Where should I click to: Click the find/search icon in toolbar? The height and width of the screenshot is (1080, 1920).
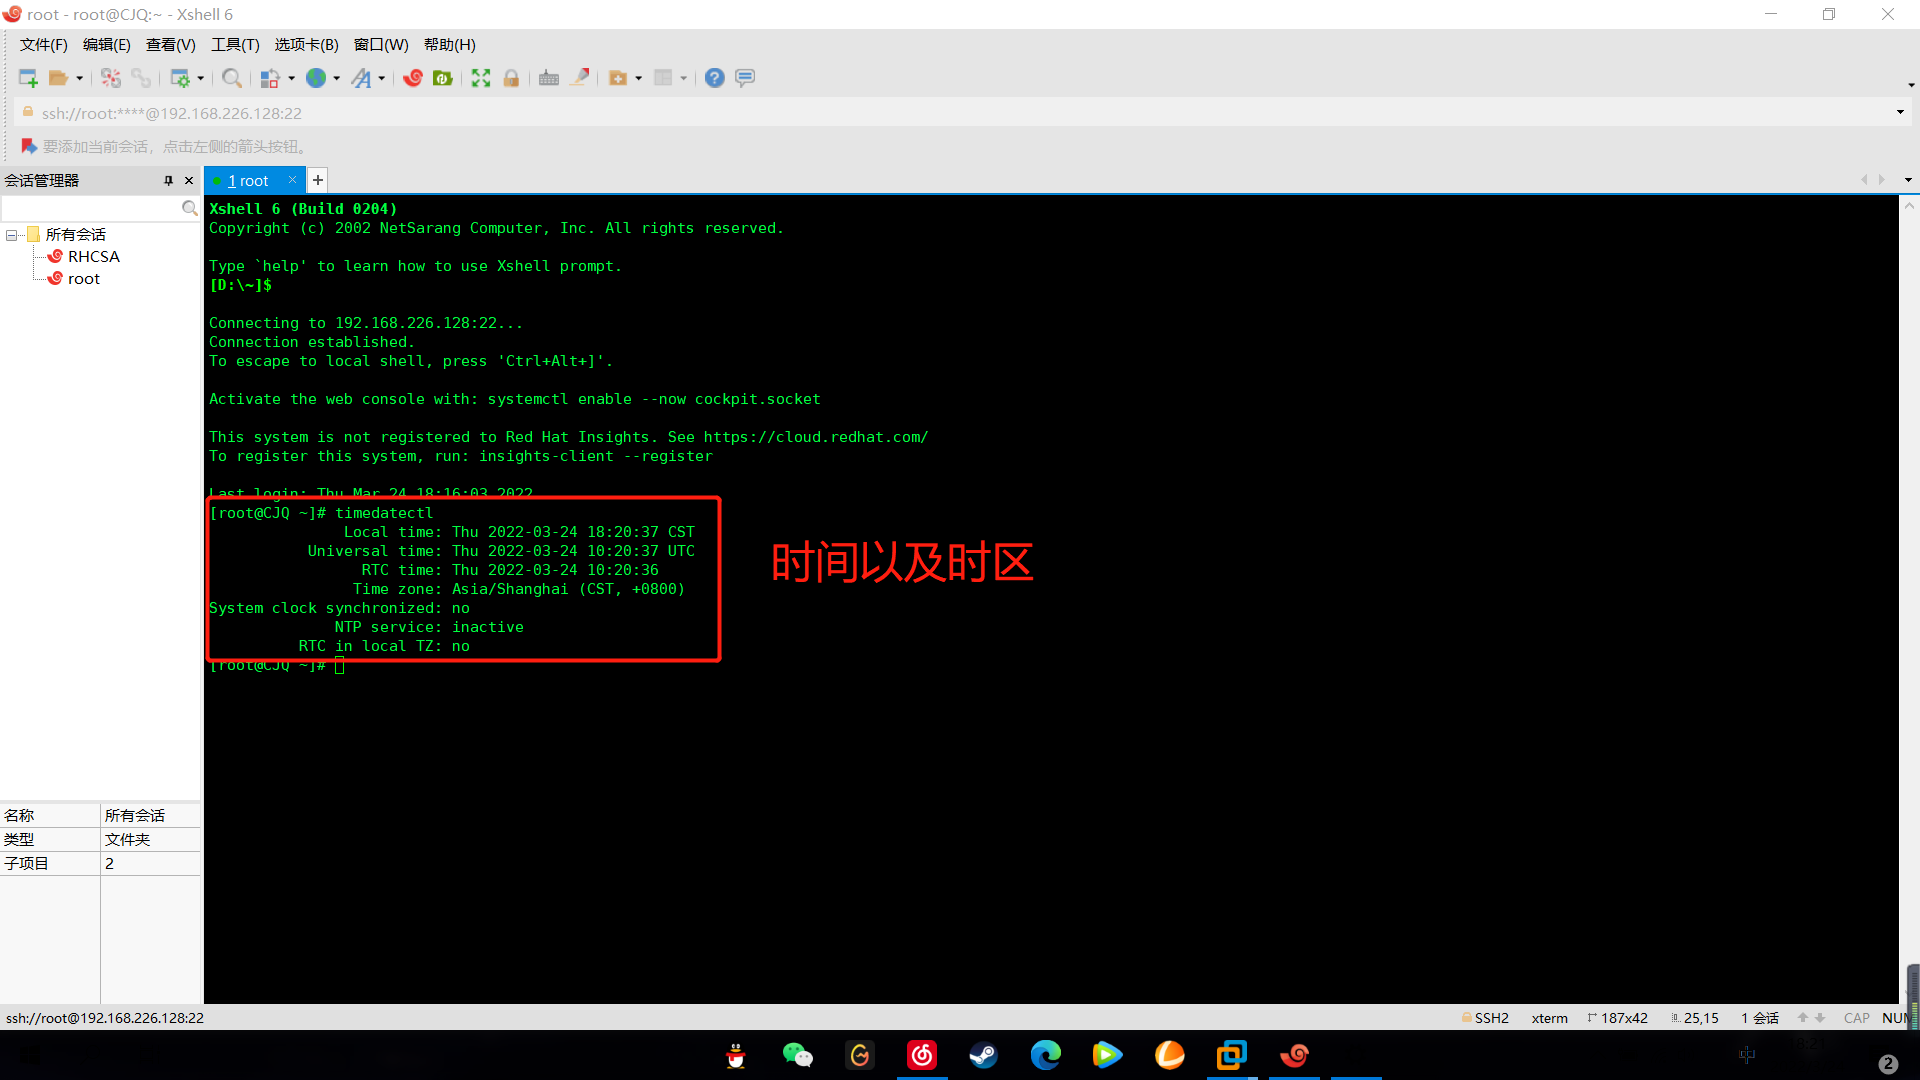232,78
